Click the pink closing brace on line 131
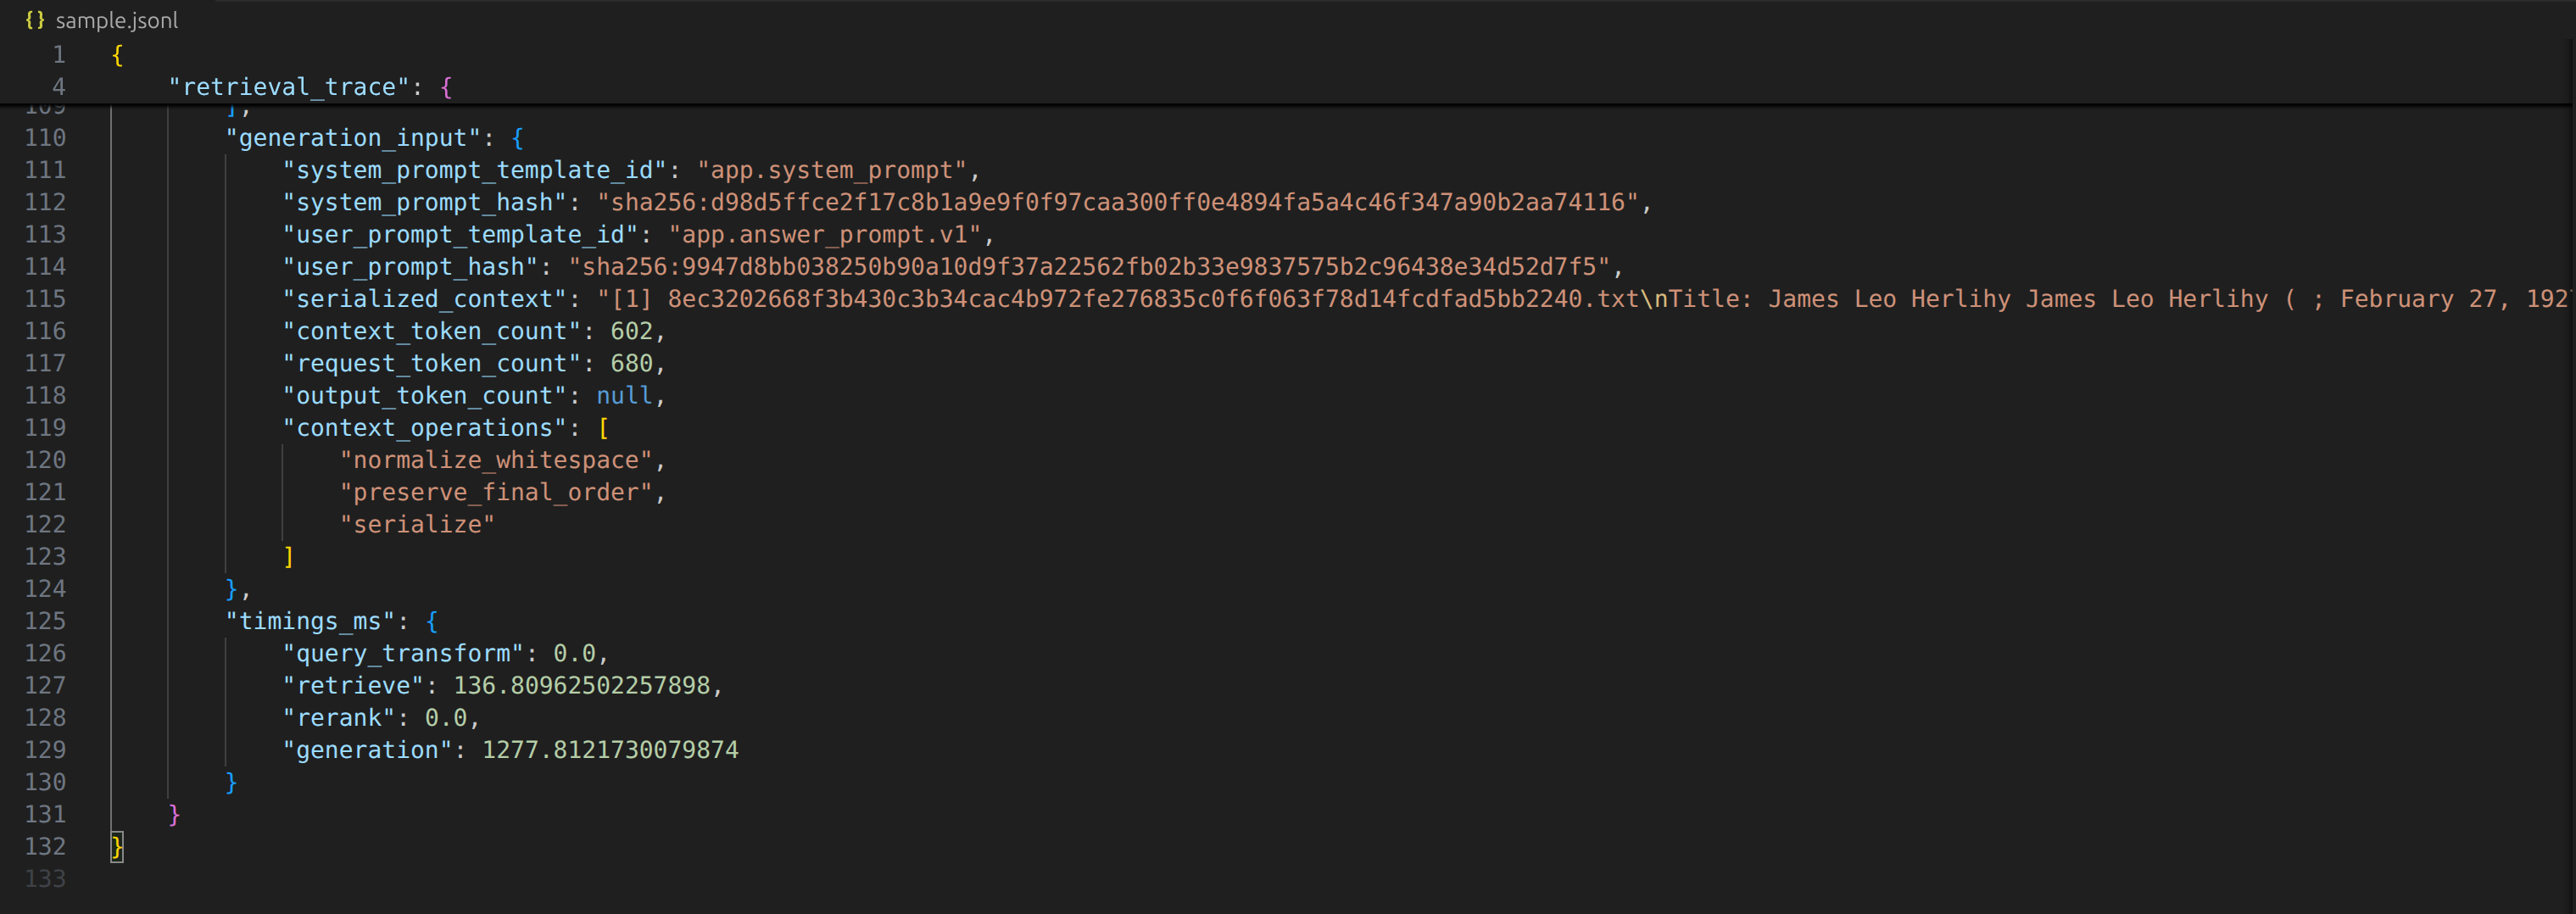 [174, 815]
